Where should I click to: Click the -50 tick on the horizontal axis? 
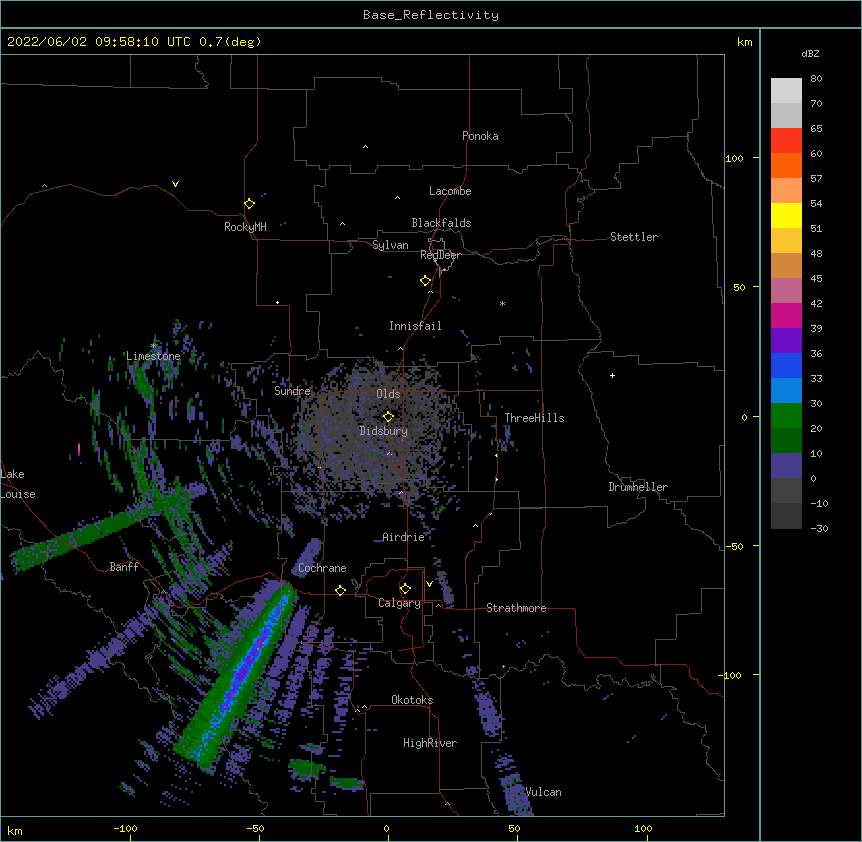click(255, 828)
